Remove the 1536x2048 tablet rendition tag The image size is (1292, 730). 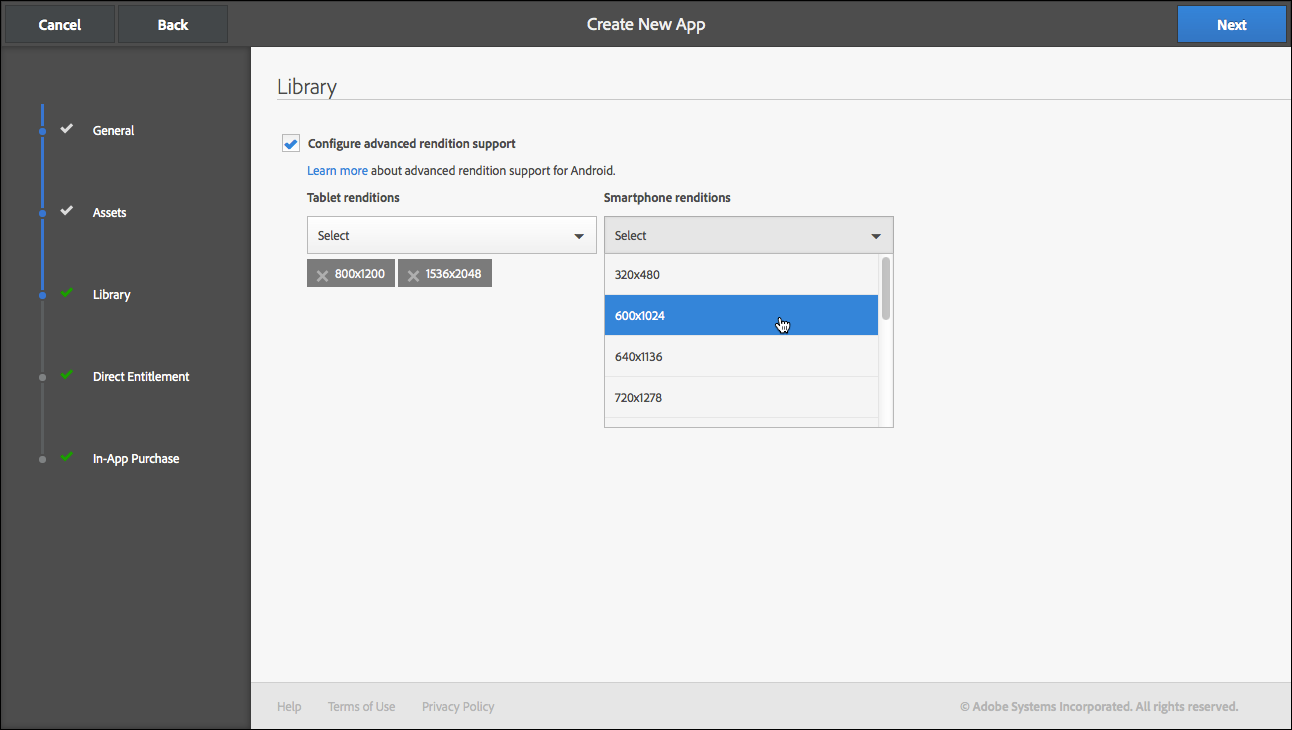[x=414, y=272]
